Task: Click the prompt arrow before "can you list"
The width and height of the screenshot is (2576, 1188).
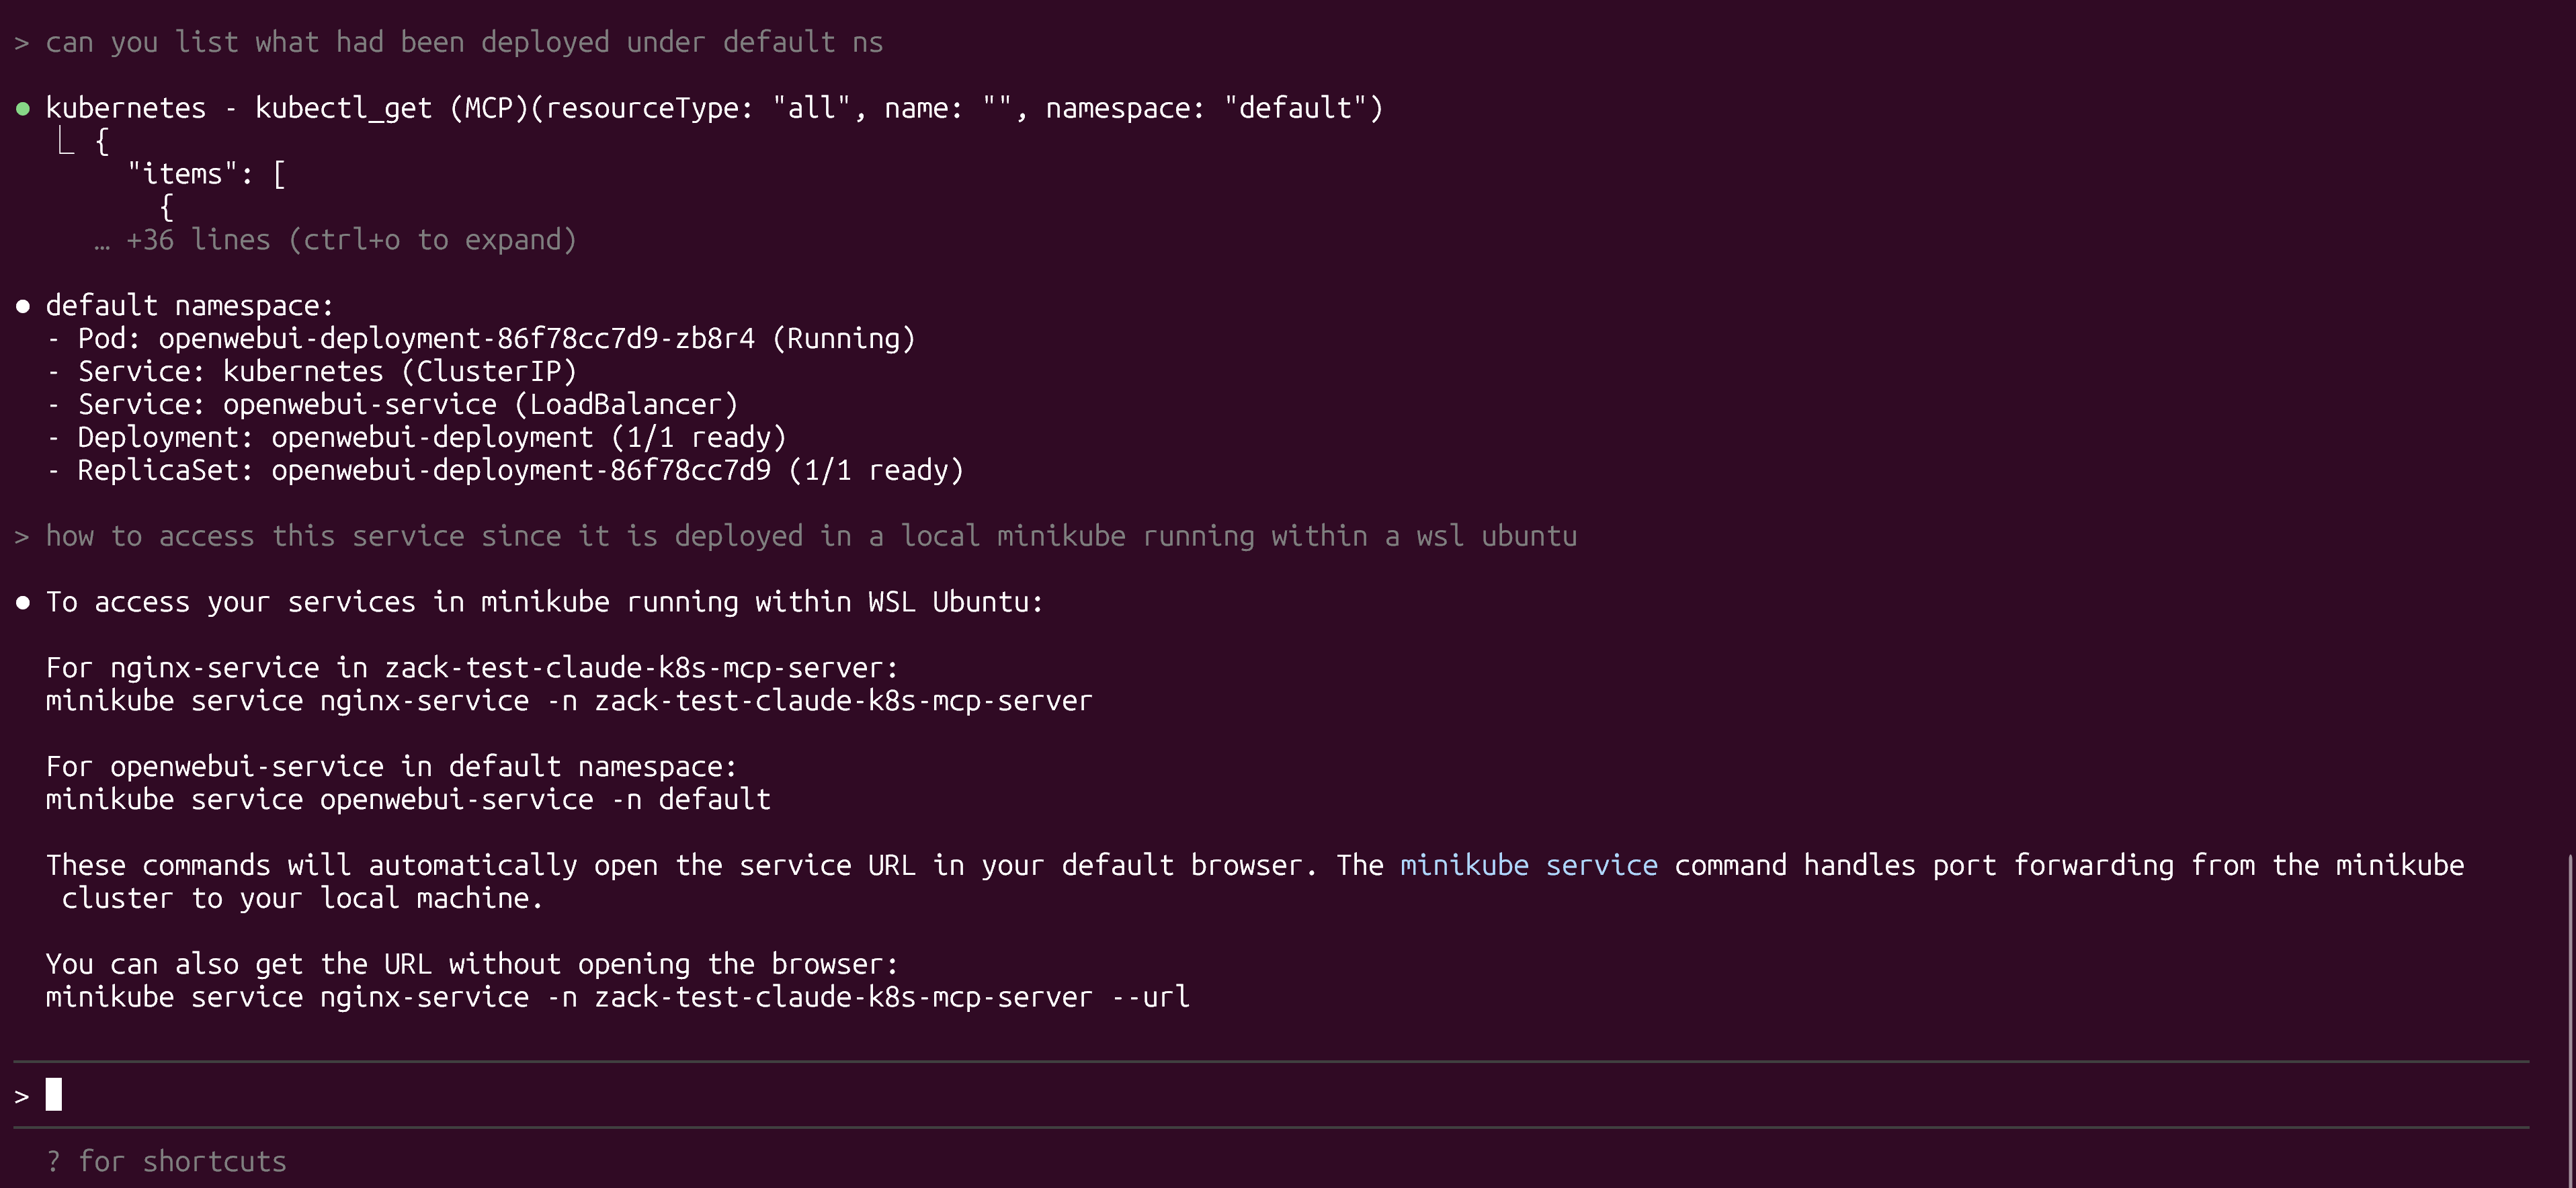Action: pyautogui.click(x=21, y=43)
